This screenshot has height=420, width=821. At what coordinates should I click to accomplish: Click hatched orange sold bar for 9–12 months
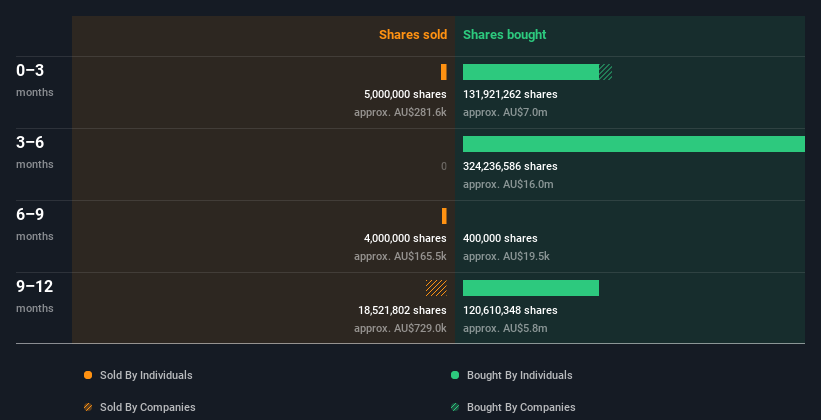click(x=436, y=288)
